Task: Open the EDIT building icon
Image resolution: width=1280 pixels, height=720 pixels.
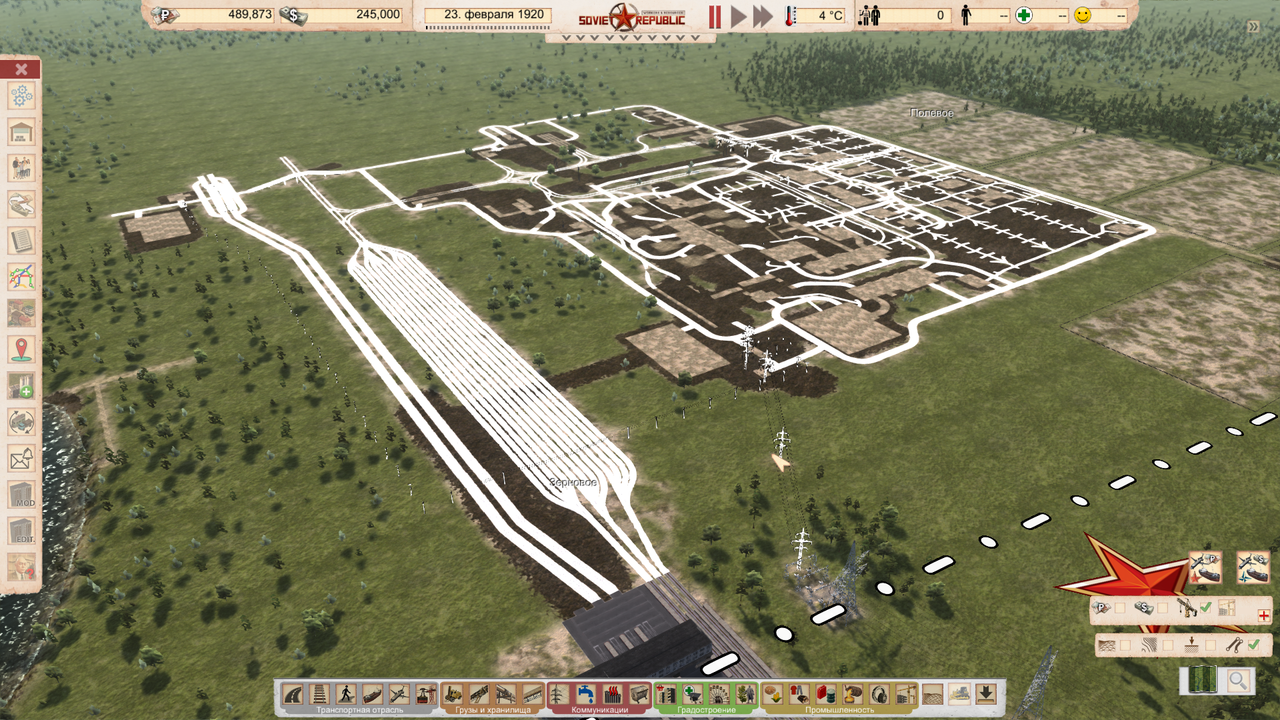Action: click(21, 531)
